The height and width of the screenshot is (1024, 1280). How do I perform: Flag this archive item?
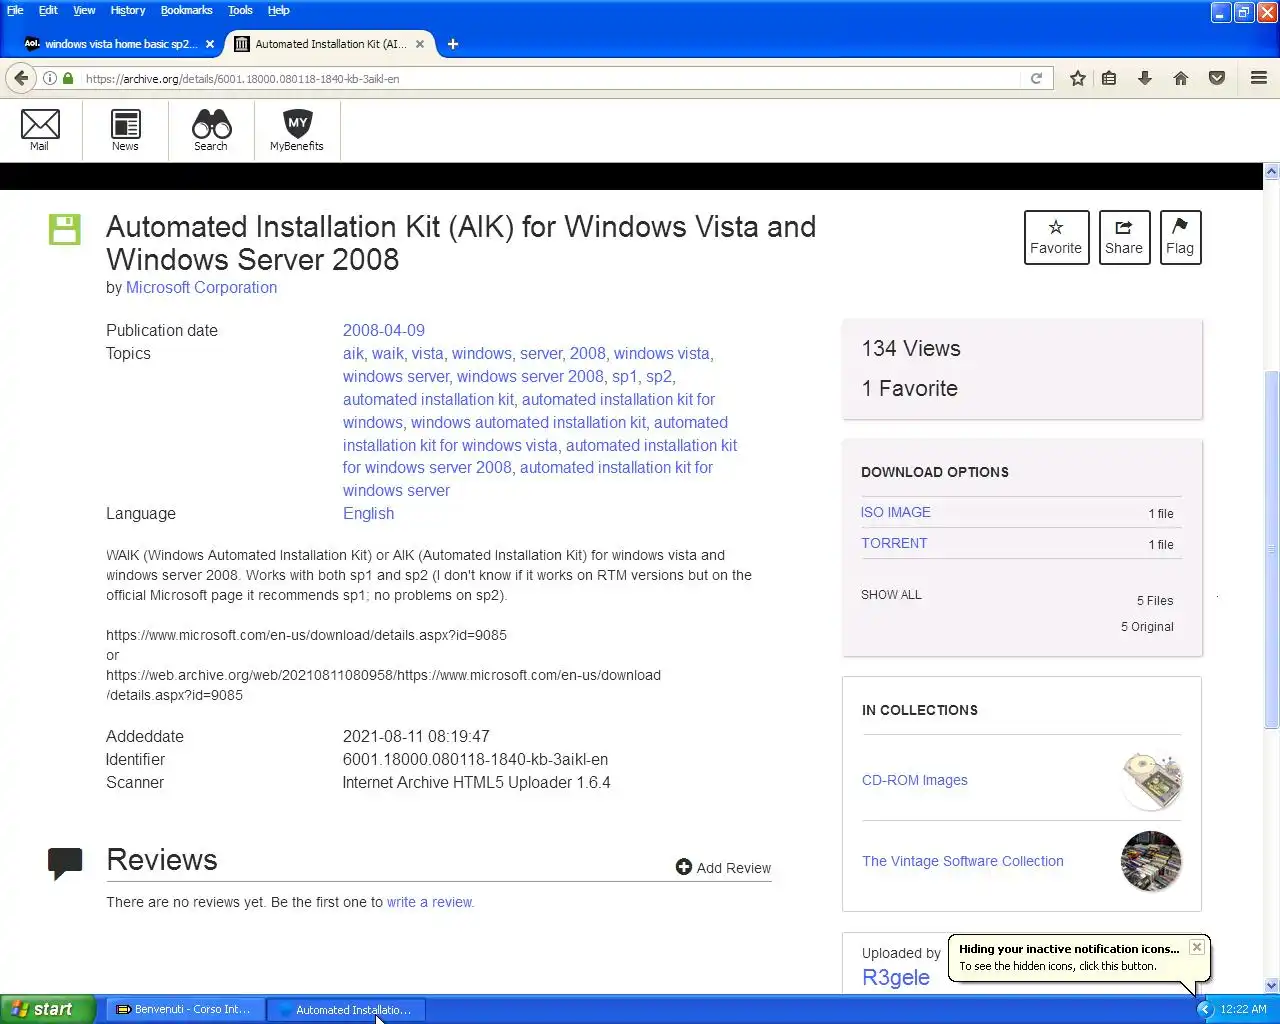tap(1180, 237)
